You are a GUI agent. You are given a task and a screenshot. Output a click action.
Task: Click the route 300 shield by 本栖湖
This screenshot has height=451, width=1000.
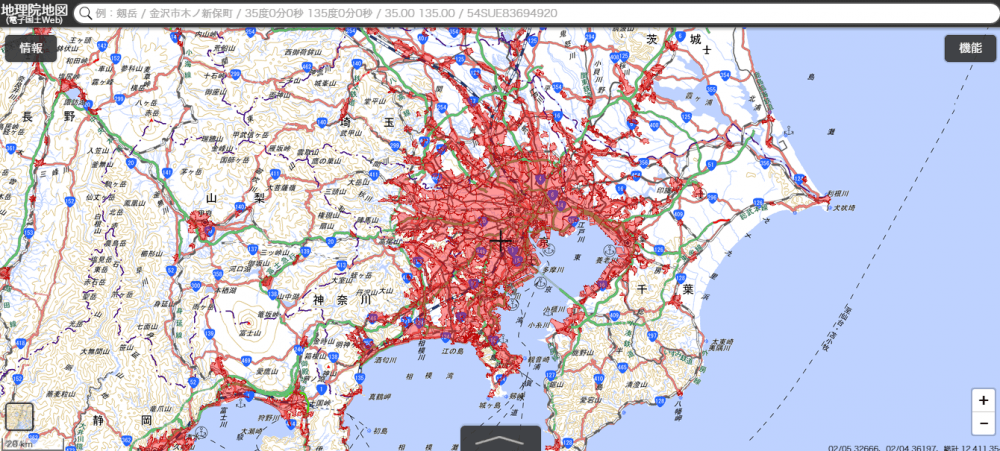click(x=196, y=285)
